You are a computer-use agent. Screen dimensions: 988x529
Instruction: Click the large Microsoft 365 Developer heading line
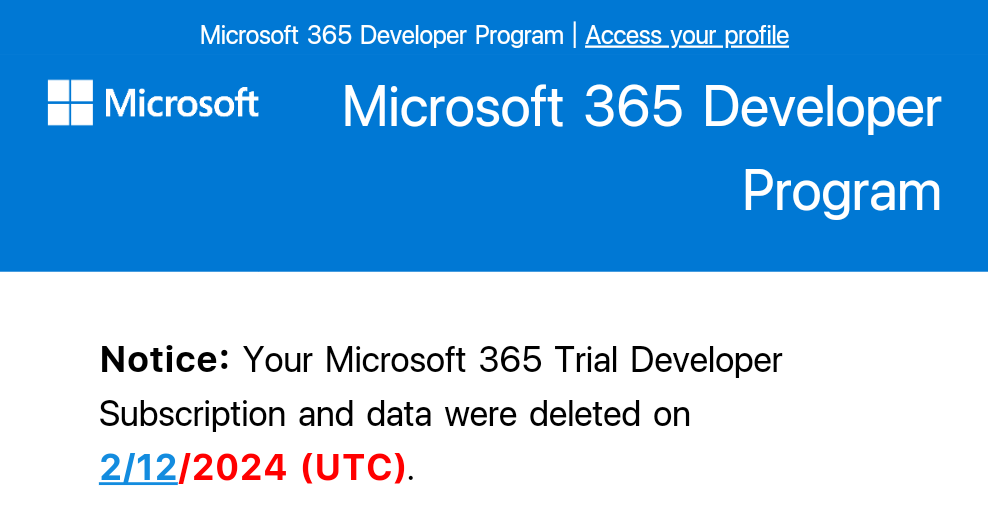(x=641, y=107)
